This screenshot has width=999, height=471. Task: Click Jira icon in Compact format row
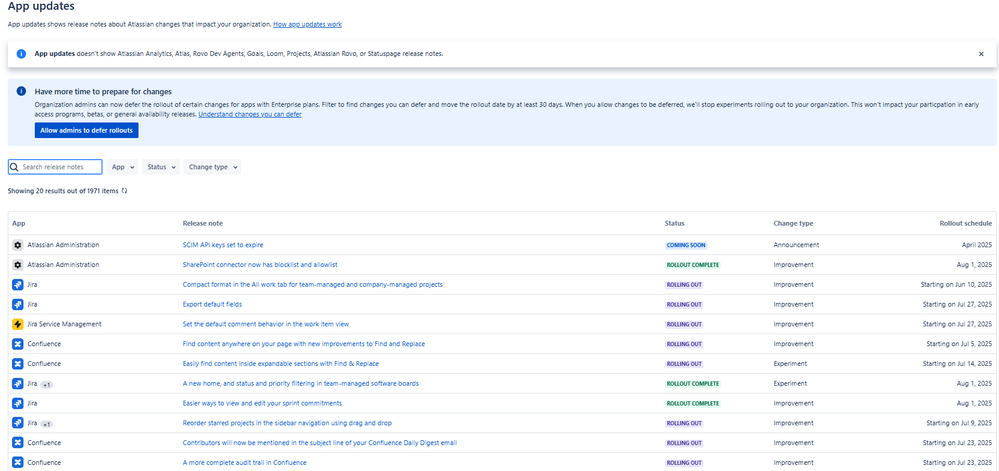point(18,284)
